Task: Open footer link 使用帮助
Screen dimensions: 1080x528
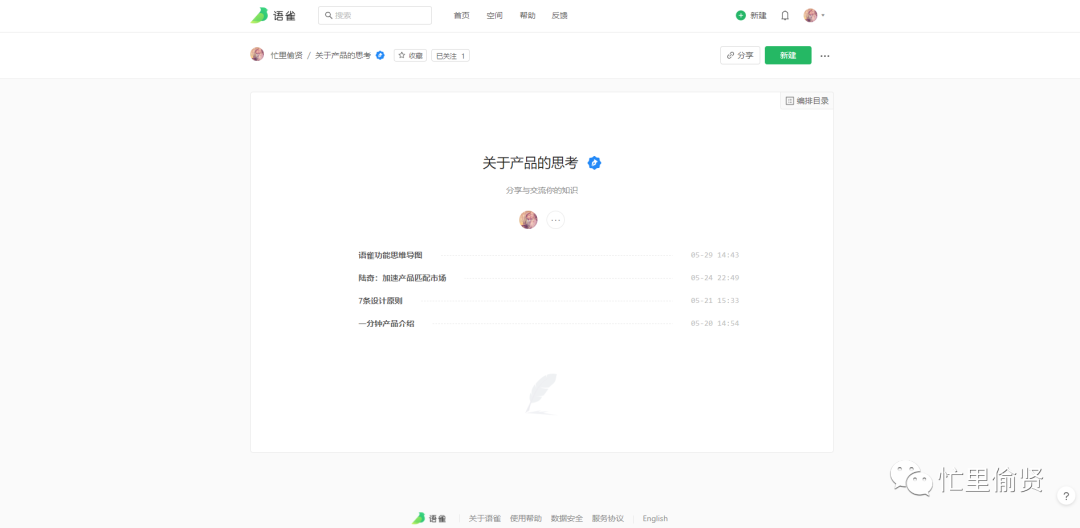Action: pyautogui.click(x=526, y=518)
